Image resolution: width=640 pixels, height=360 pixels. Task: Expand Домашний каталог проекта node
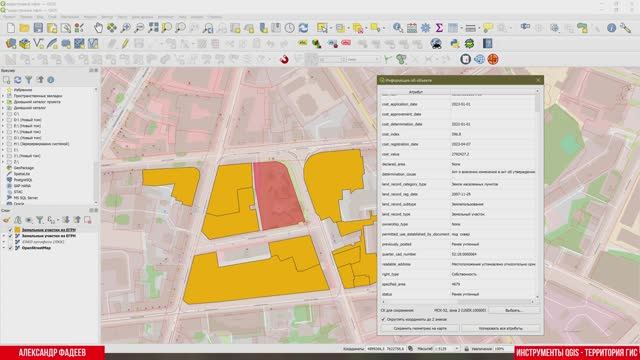(3, 102)
